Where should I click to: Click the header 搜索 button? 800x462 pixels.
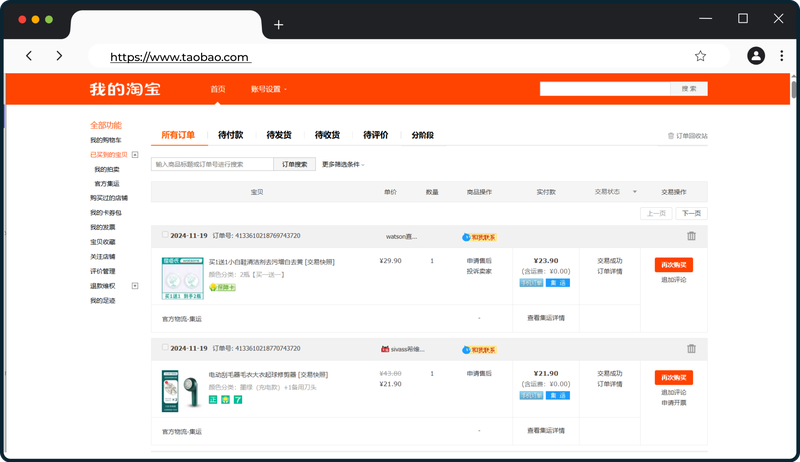tap(689, 89)
